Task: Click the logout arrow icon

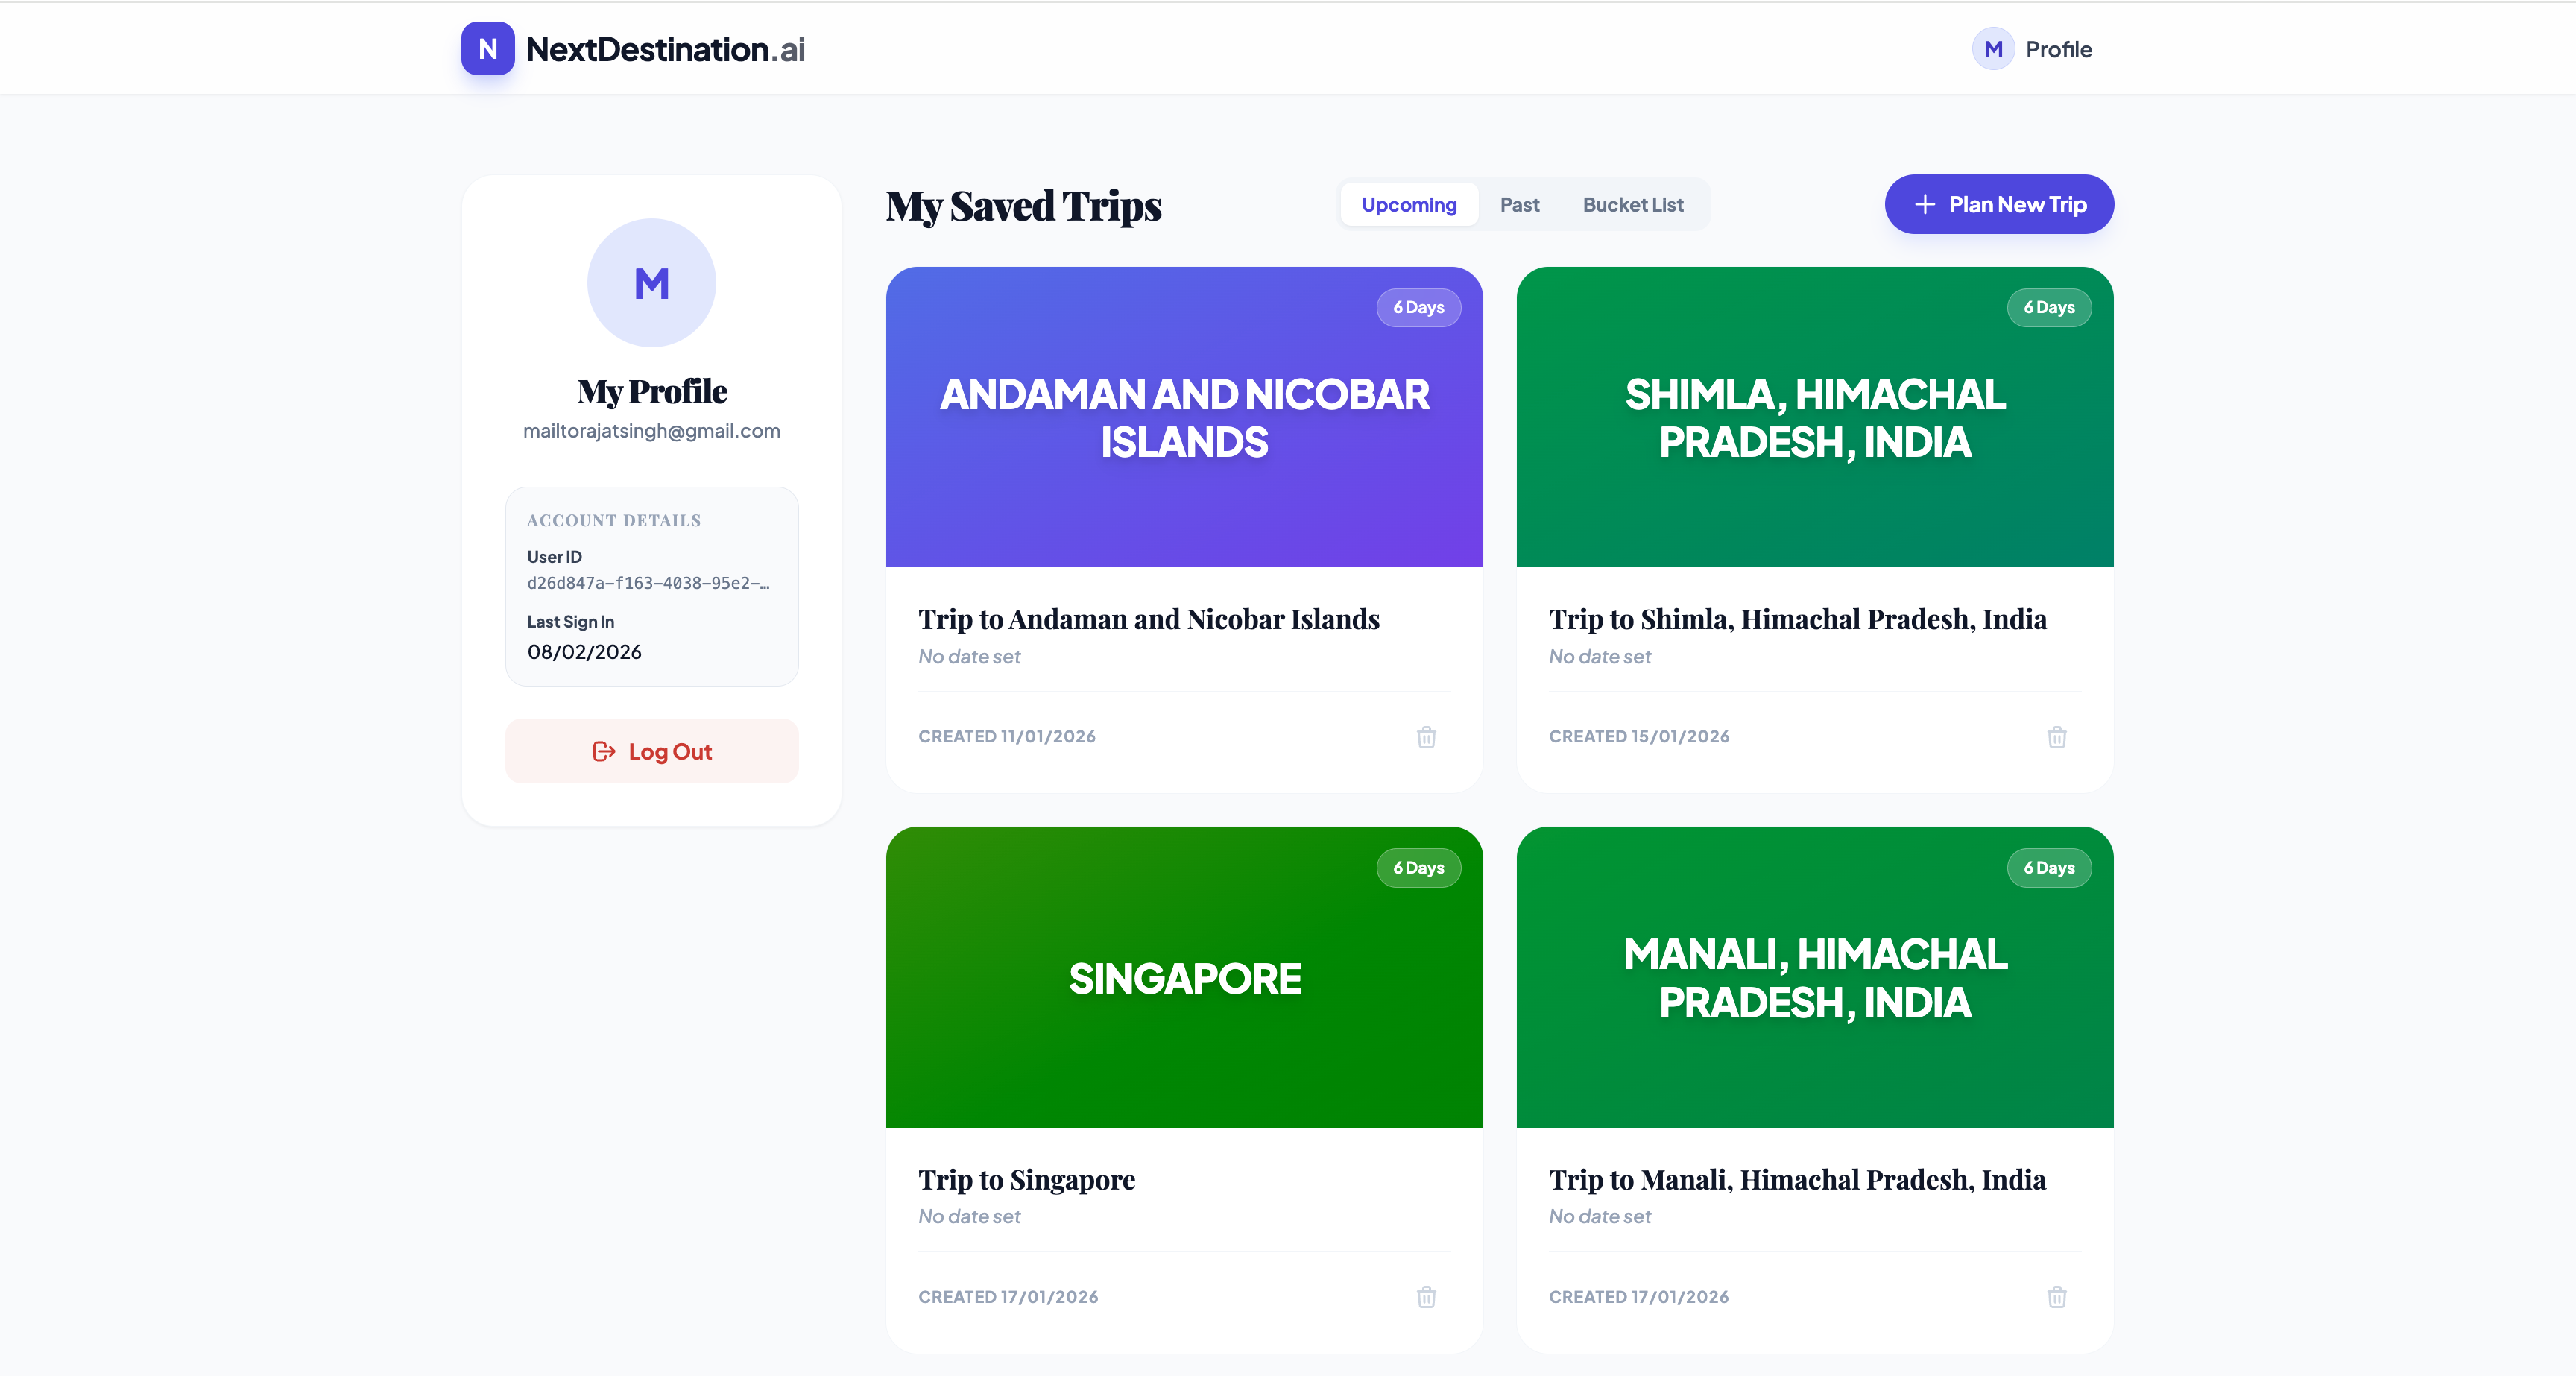Action: click(603, 751)
